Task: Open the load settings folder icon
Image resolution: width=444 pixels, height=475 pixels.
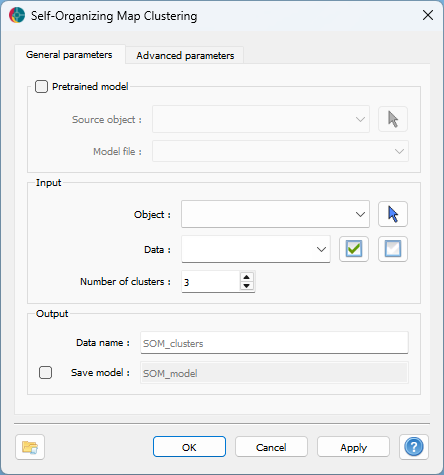Action: click(x=30, y=447)
